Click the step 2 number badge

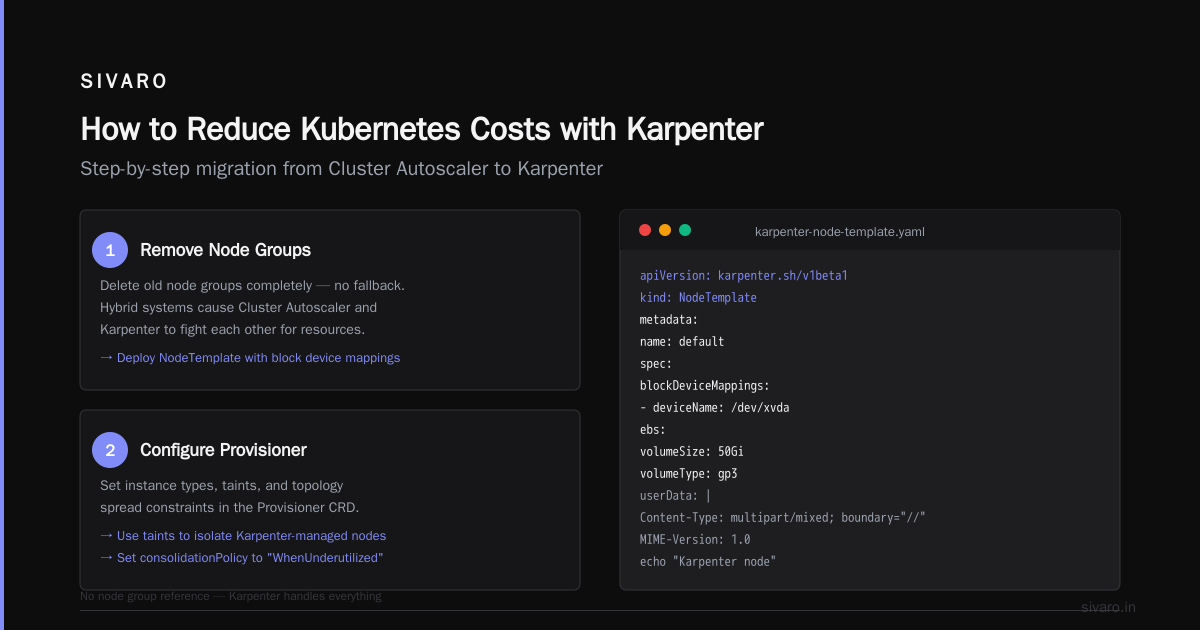click(110, 450)
